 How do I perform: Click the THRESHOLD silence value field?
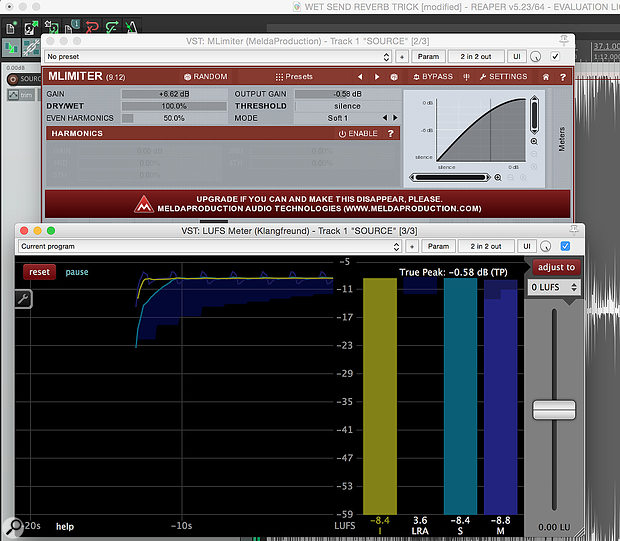347,106
